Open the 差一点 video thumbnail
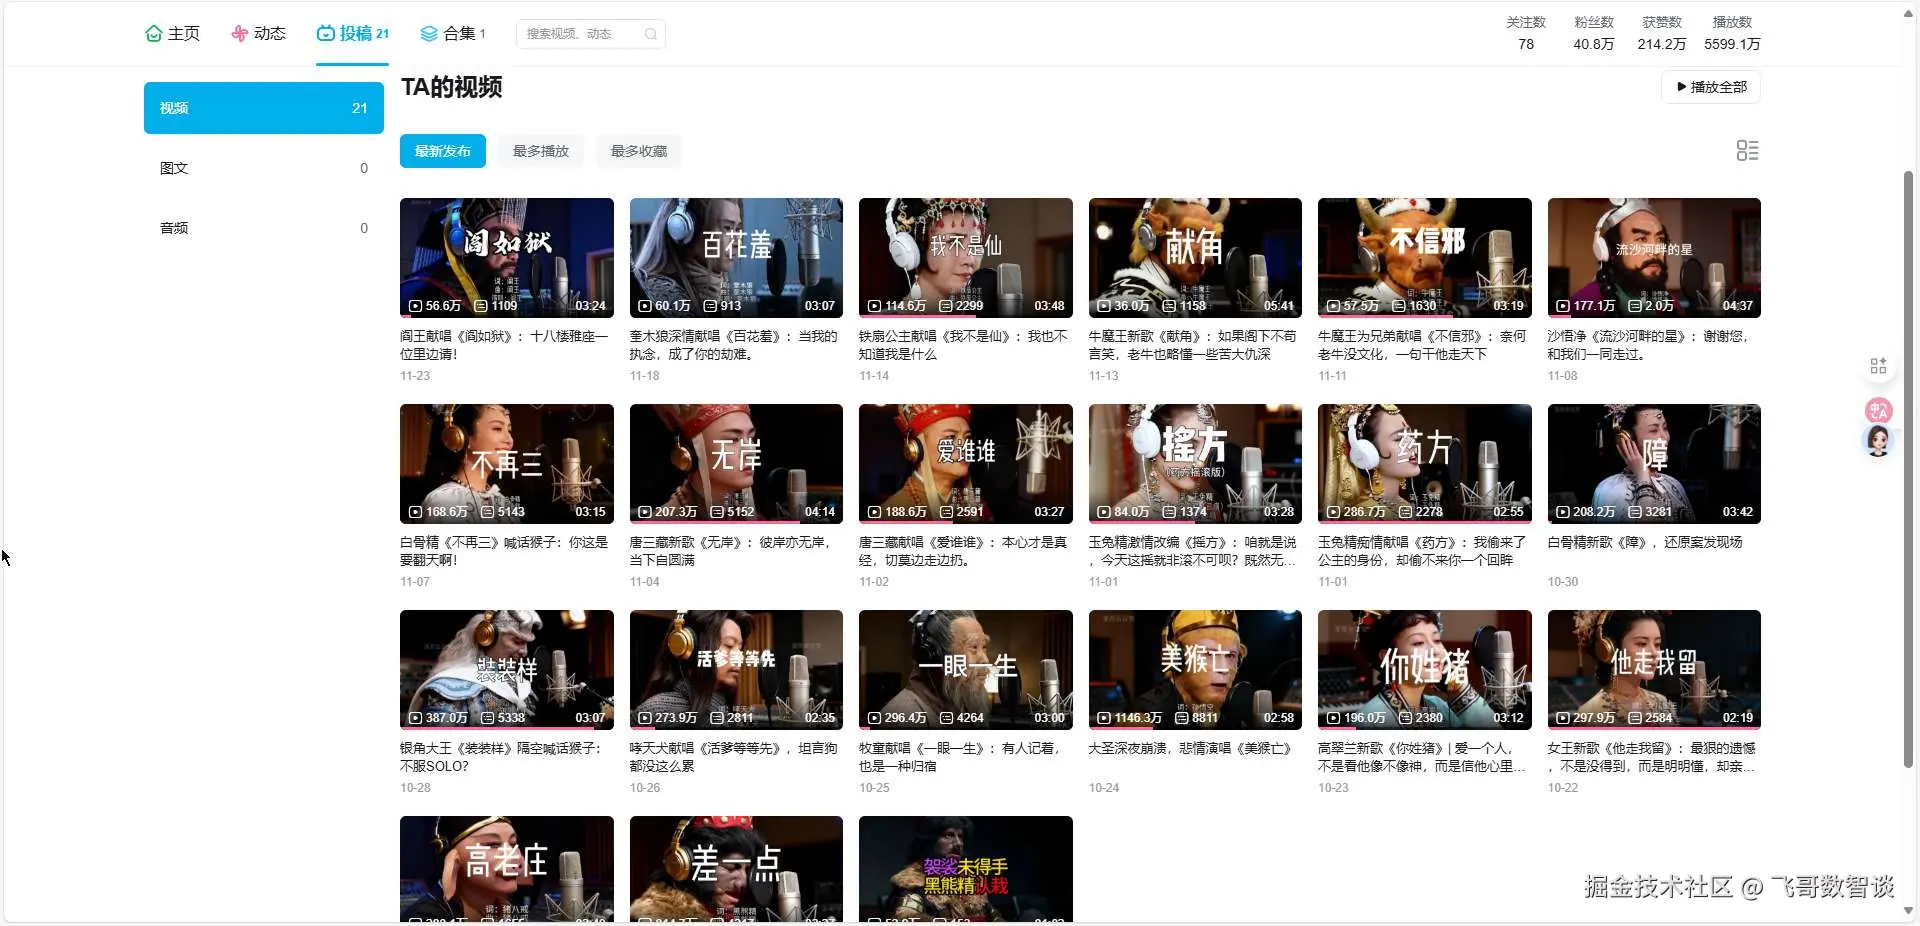 pyautogui.click(x=736, y=869)
